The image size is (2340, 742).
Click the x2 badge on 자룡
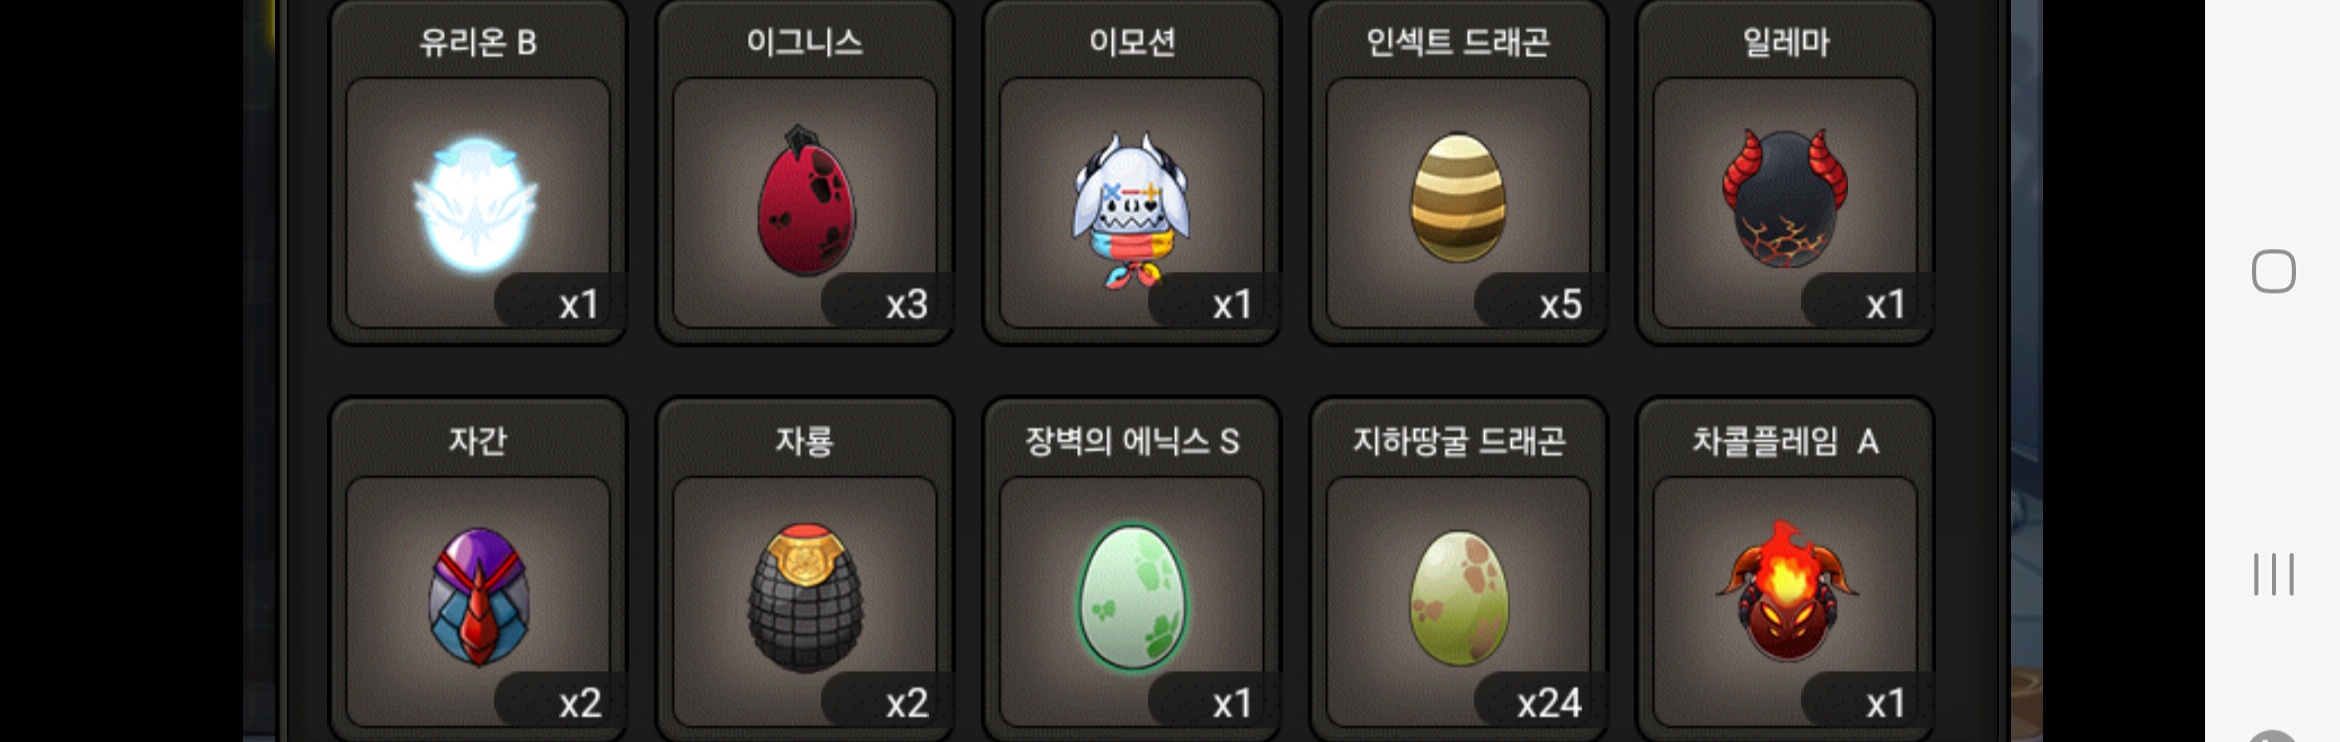906,703
